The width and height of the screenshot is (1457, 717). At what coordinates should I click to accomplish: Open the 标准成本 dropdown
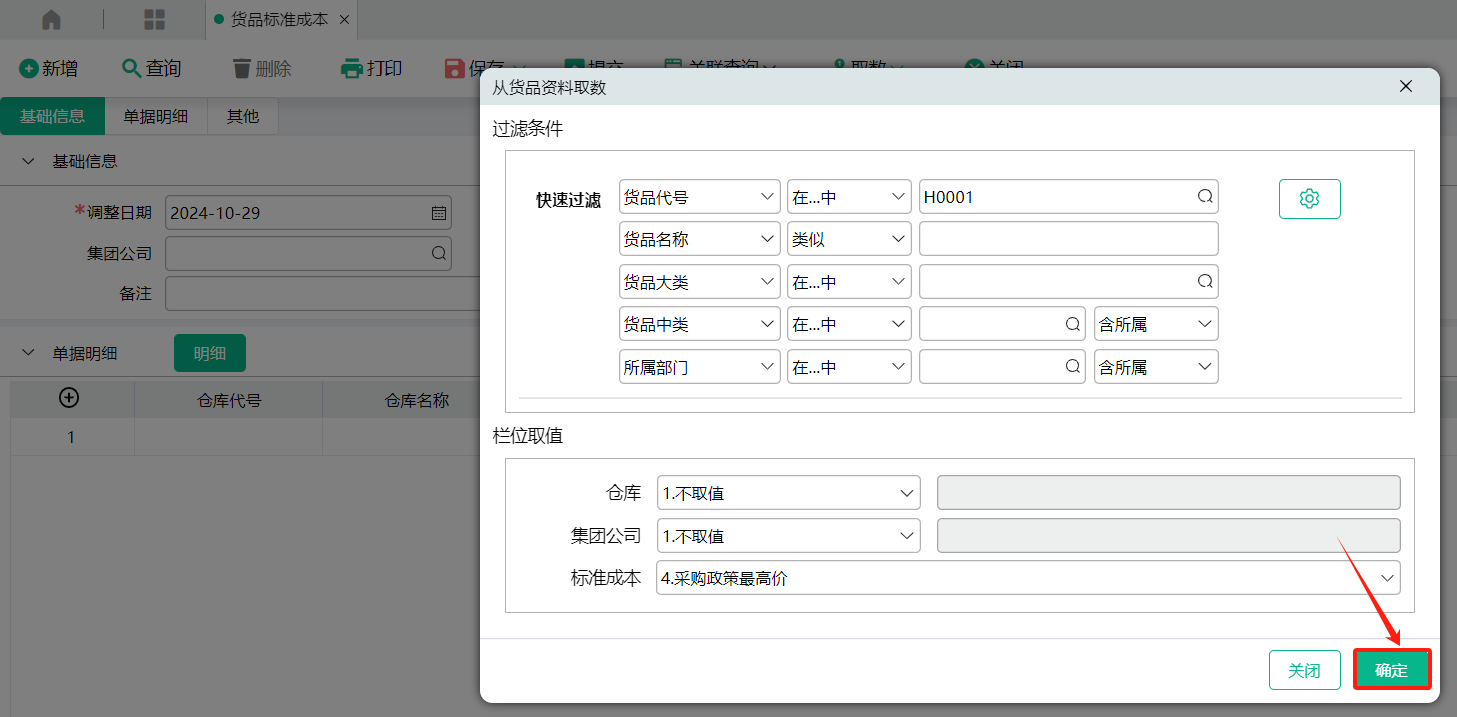(x=1028, y=578)
